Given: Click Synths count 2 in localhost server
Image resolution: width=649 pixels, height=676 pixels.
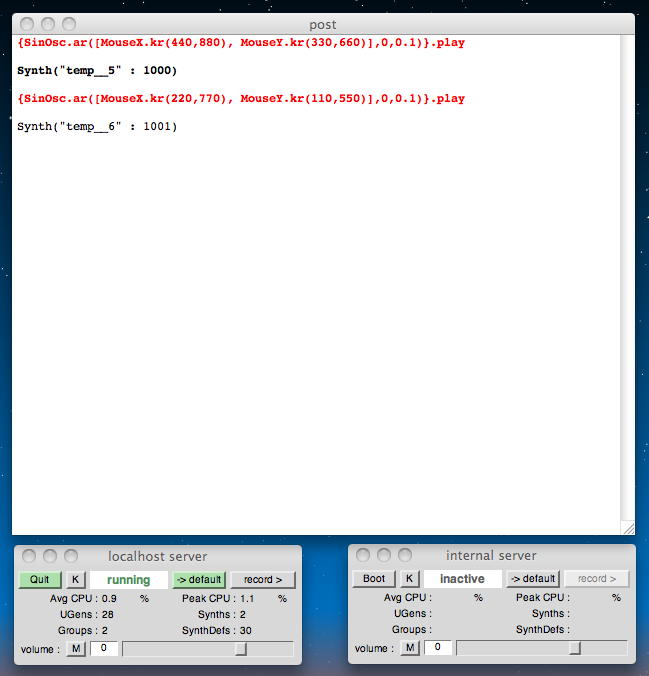Looking at the screenshot, I should pos(243,614).
